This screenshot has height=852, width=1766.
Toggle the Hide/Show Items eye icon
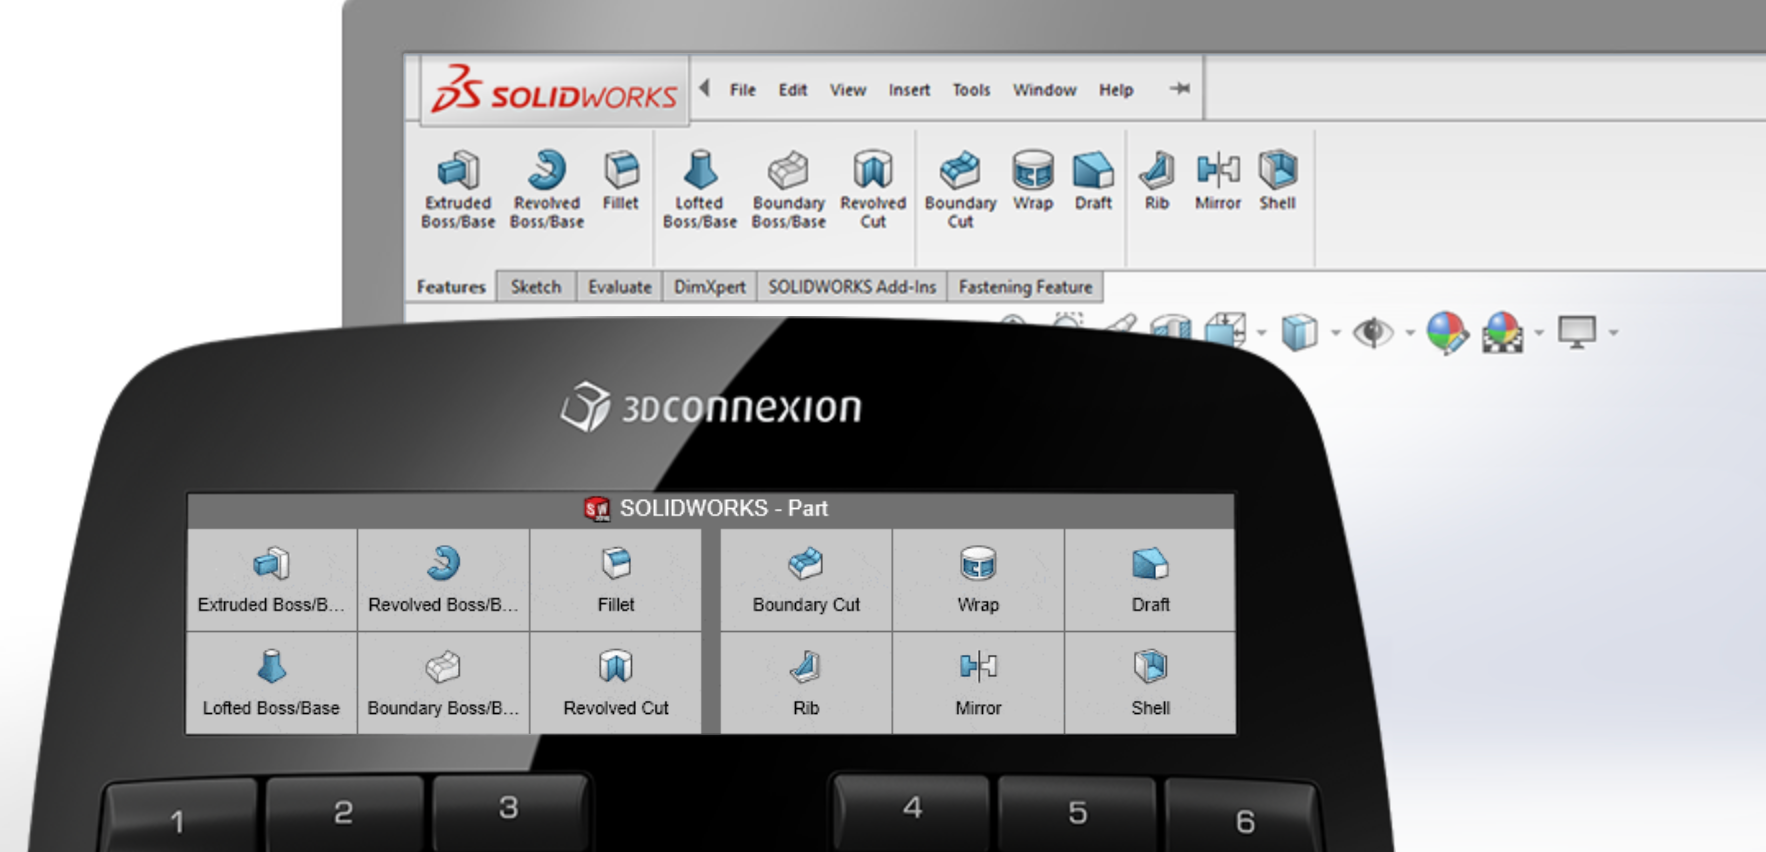[1373, 332]
